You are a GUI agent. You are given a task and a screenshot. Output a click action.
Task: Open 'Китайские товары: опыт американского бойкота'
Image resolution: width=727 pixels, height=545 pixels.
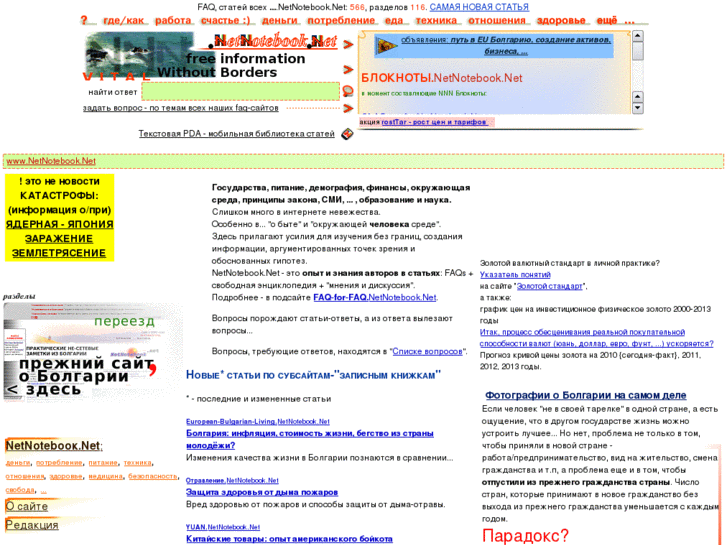tap(289, 539)
